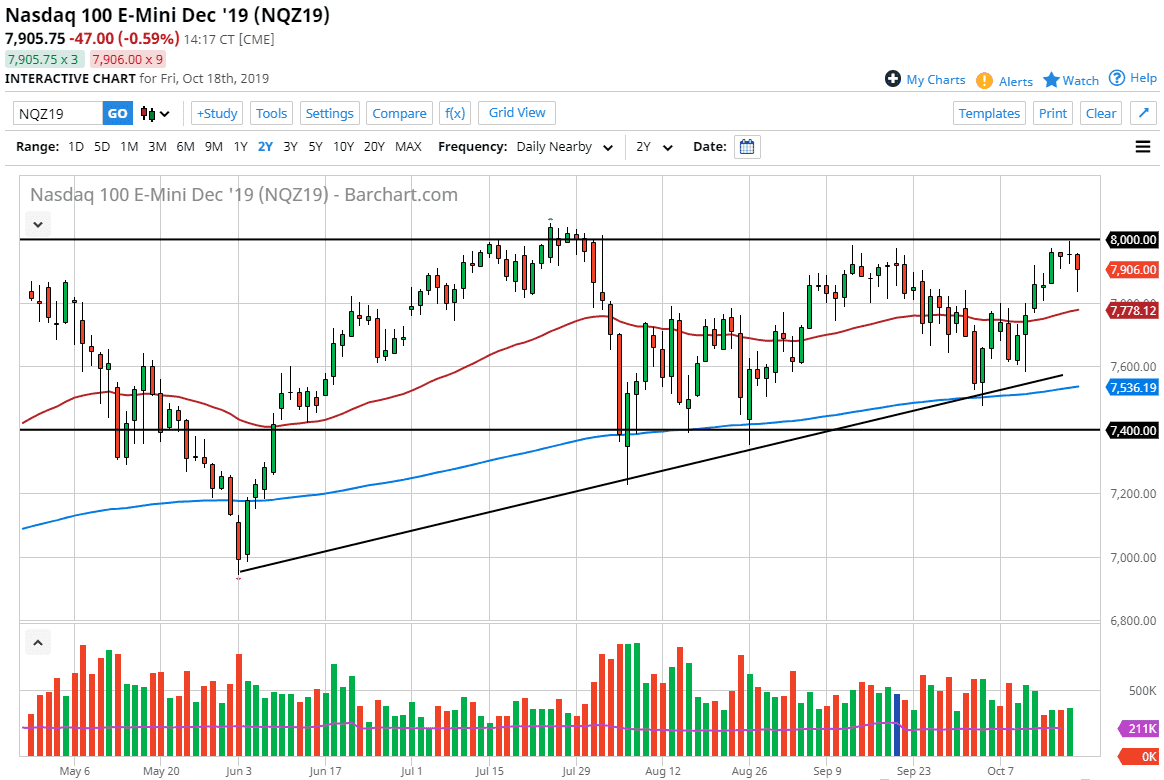This screenshot has width=1164, height=780.
Task: Select the MAX range option
Action: (408, 147)
